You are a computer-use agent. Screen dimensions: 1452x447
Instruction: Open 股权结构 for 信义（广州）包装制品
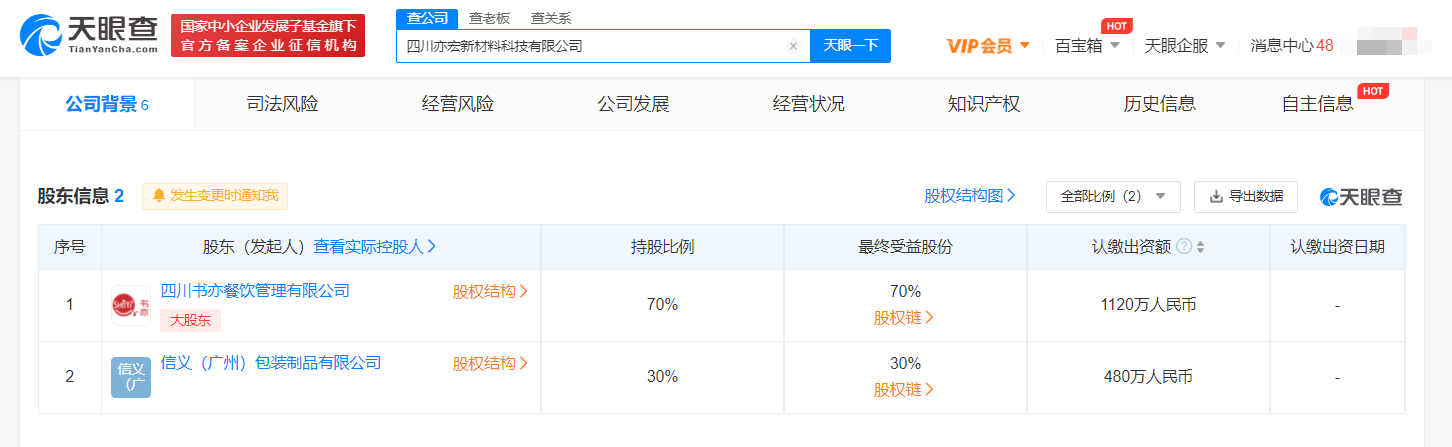[490, 364]
